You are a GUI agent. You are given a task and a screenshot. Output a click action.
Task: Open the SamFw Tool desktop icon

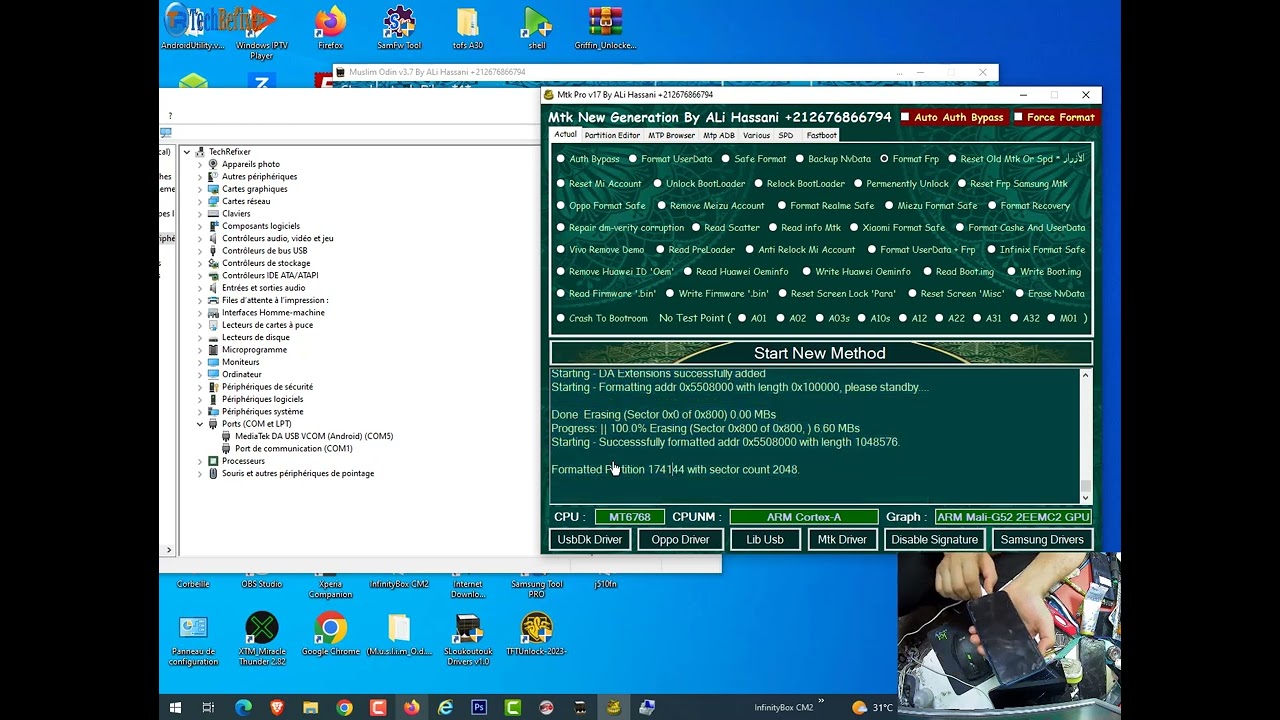point(399,28)
